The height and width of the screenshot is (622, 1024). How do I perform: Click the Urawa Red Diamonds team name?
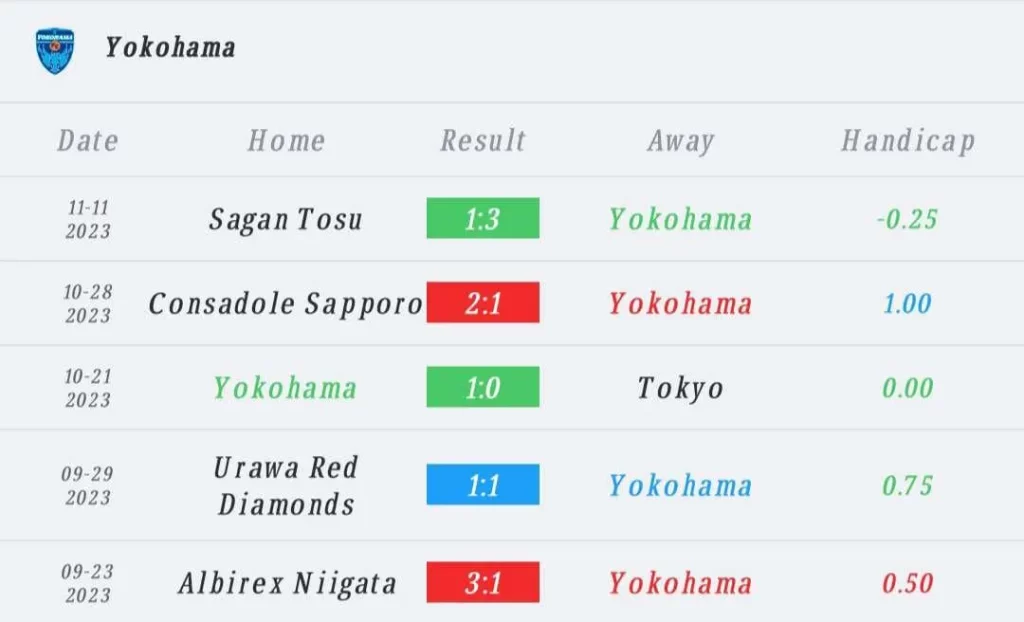286,485
